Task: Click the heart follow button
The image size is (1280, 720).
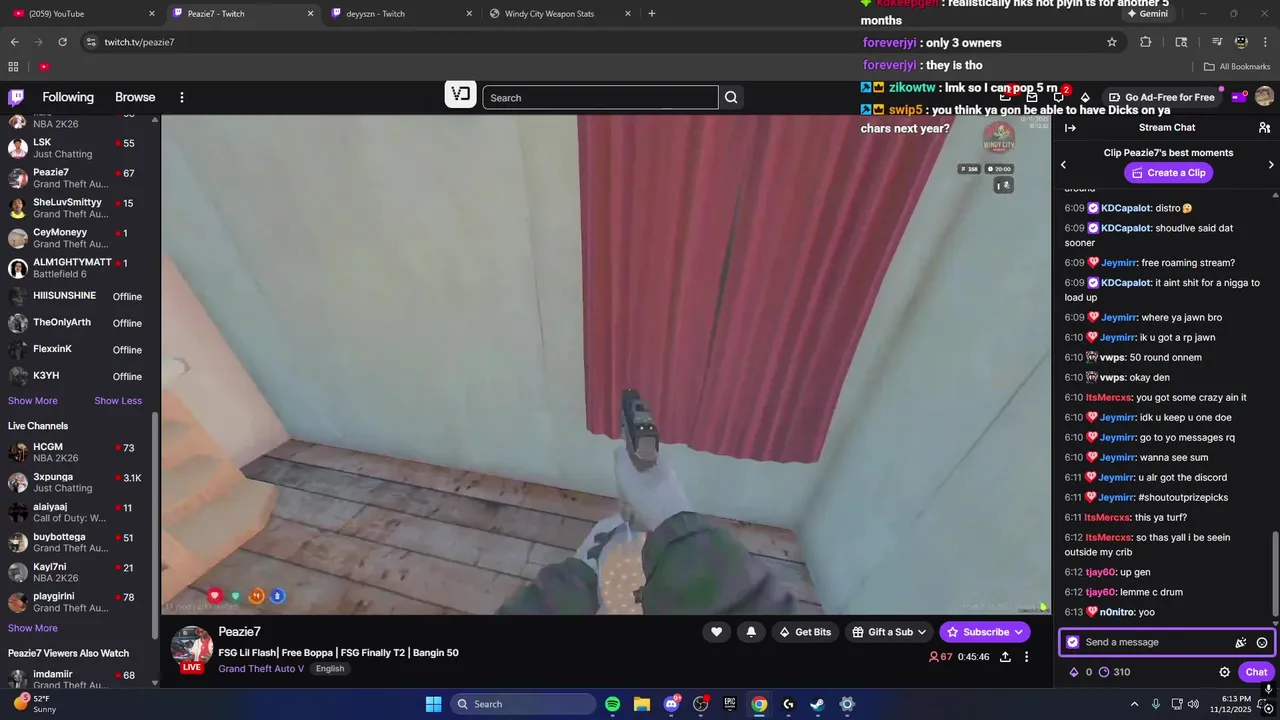Action: coord(716,632)
